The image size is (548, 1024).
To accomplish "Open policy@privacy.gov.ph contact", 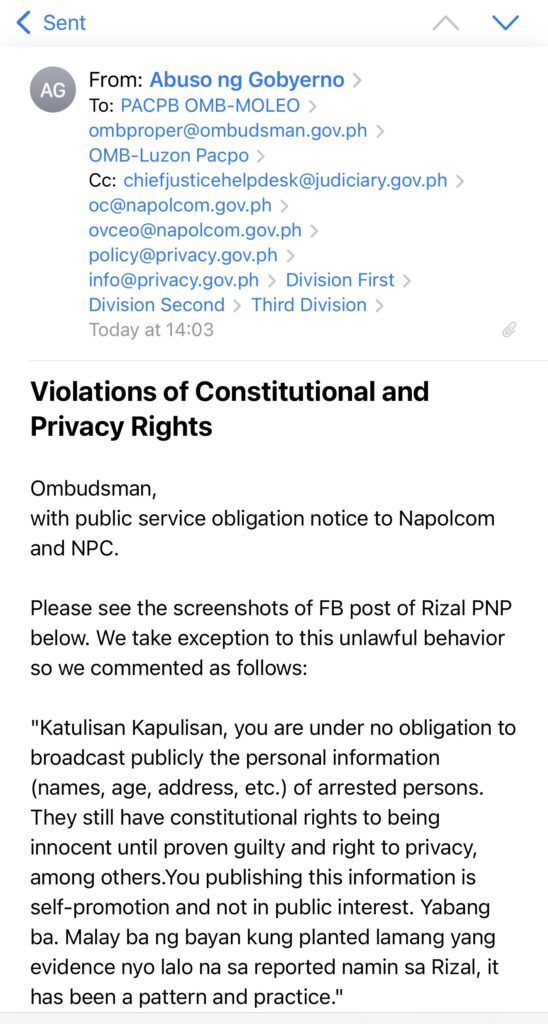I will click(183, 255).
